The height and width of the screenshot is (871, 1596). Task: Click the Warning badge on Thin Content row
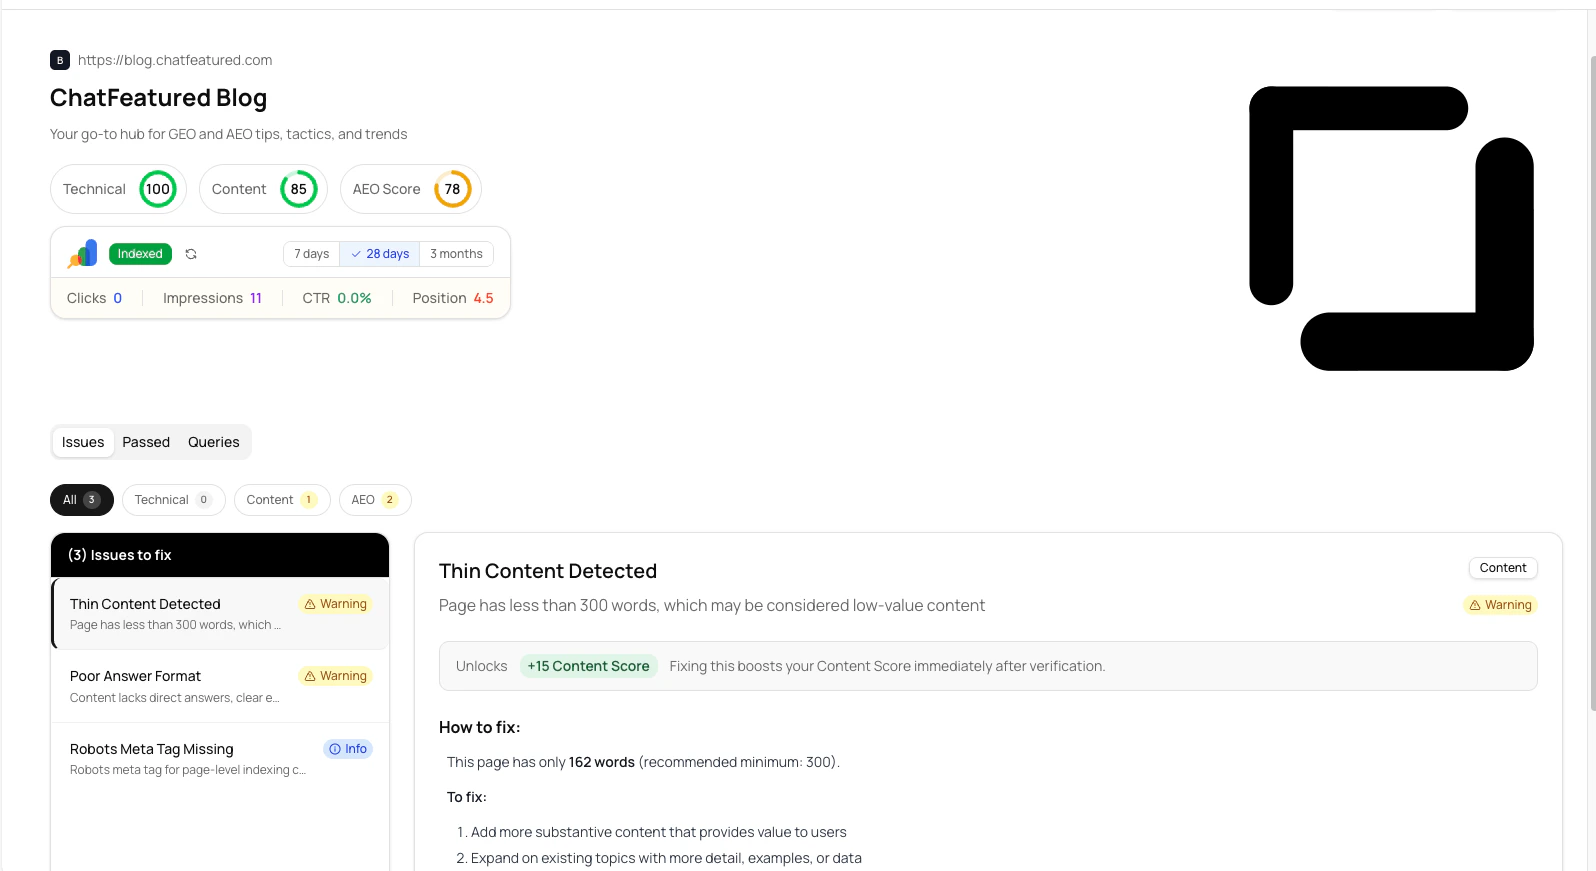coord(336,604)
